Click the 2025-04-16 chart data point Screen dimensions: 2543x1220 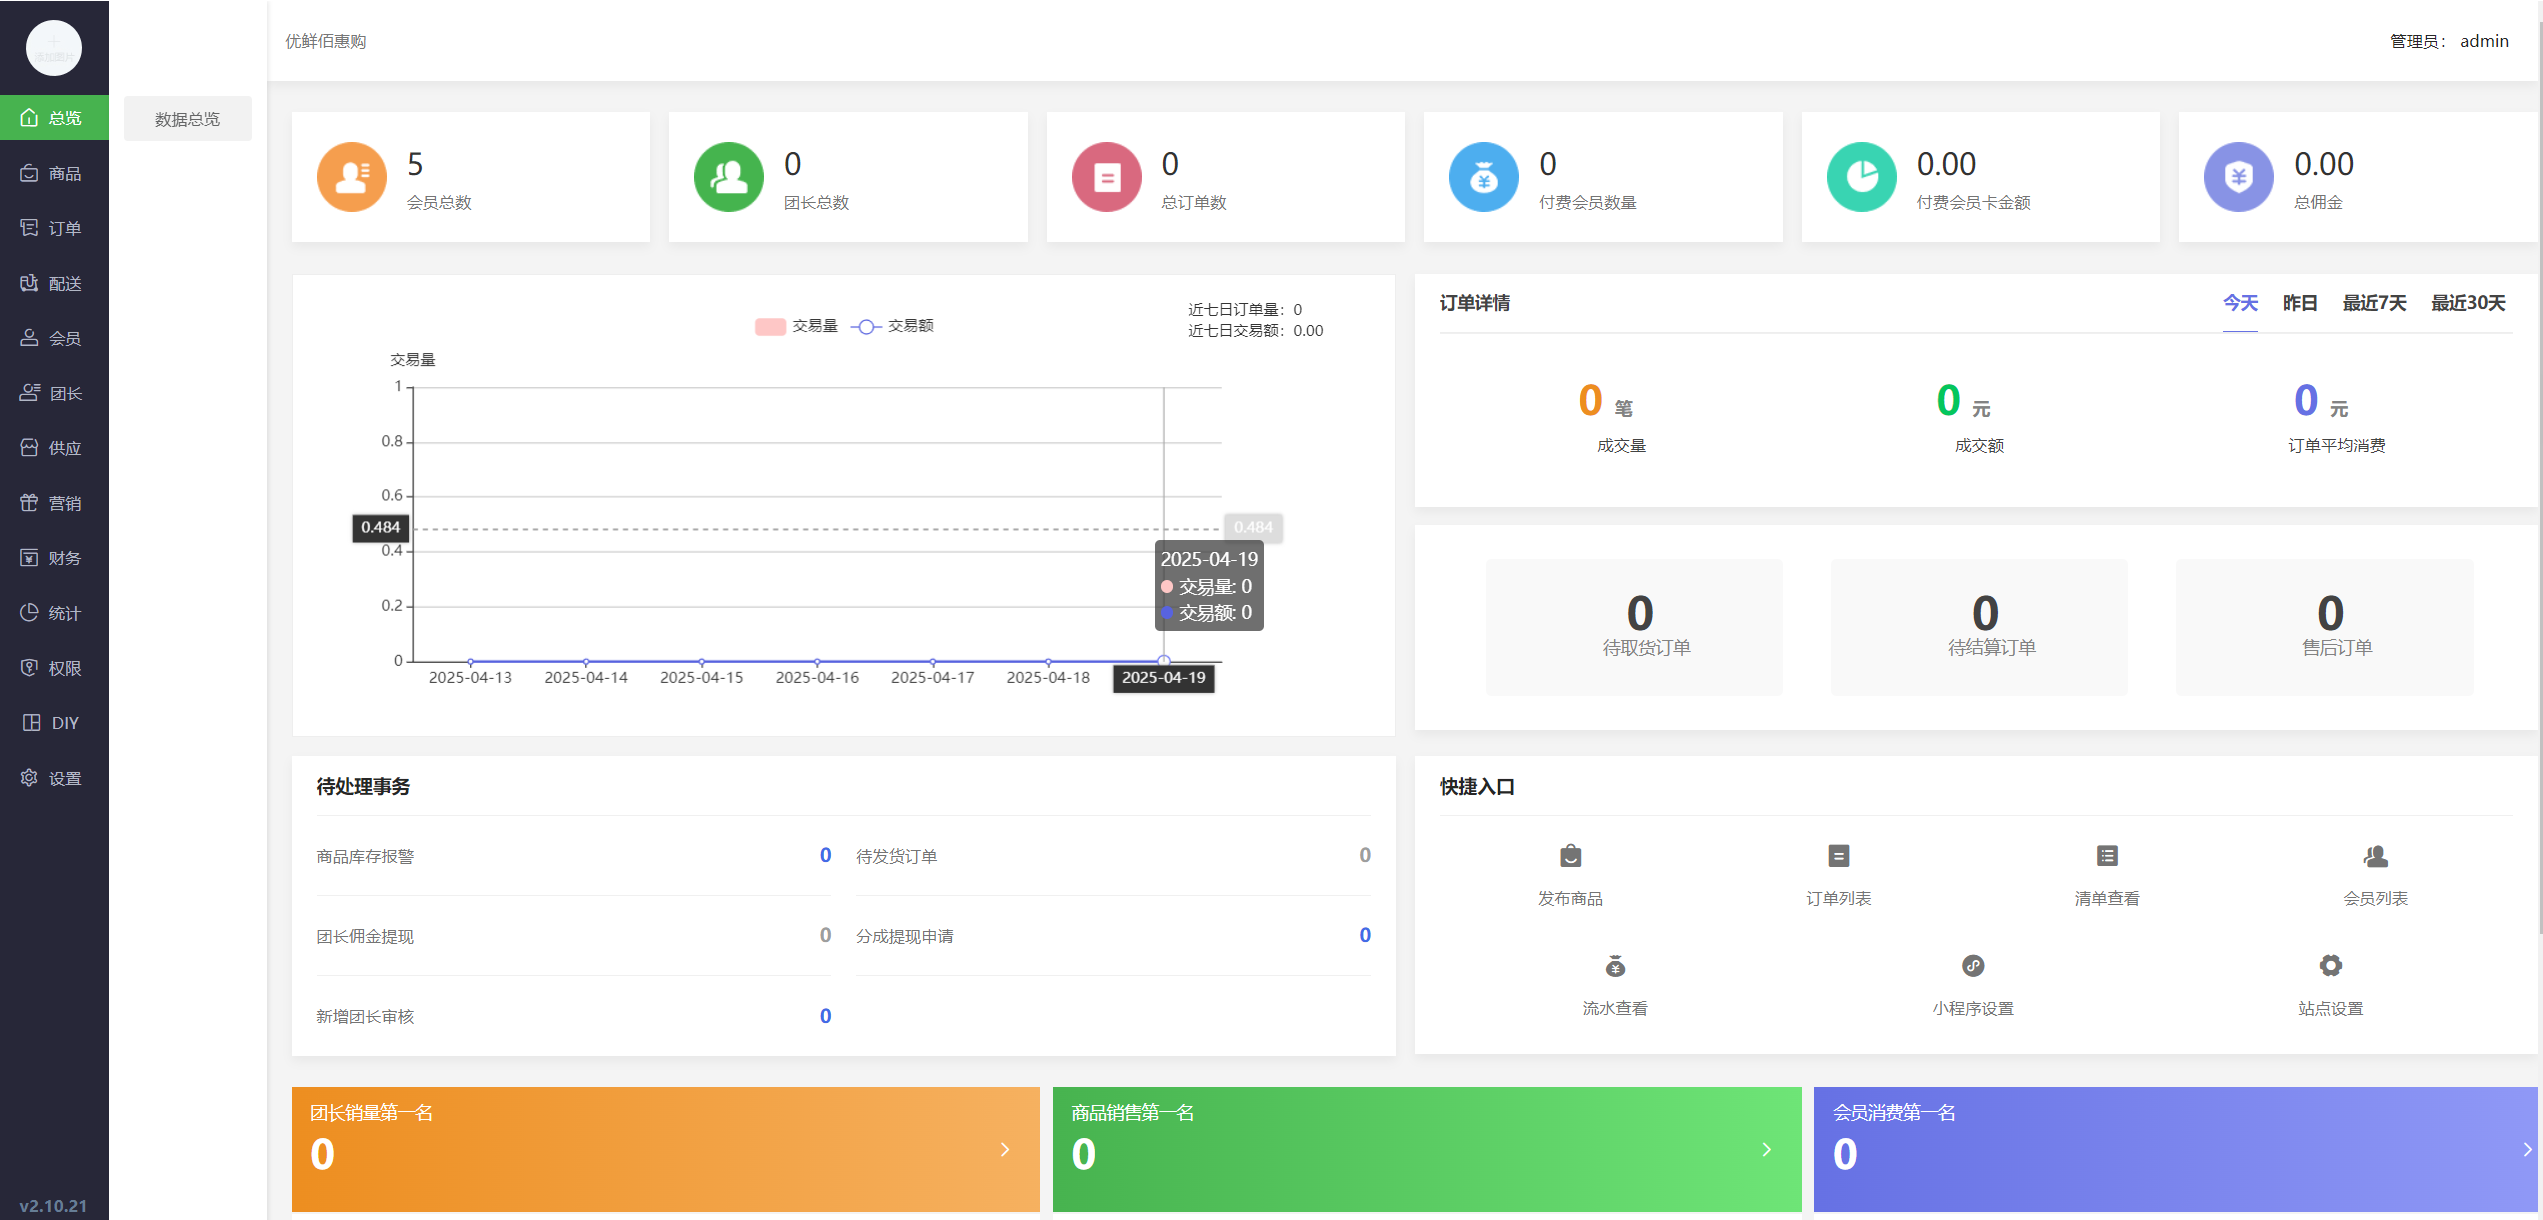(x=817, y=662)
